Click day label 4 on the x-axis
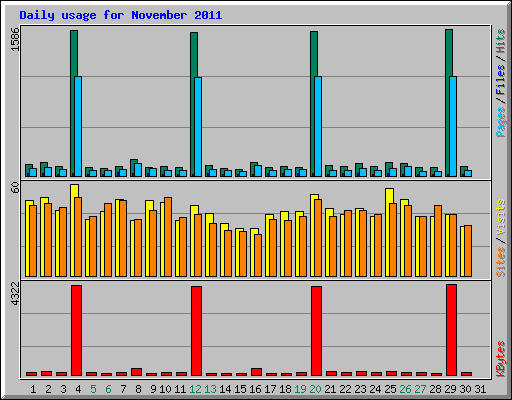The height and width of the screenshot is (400, 512). 78,389
